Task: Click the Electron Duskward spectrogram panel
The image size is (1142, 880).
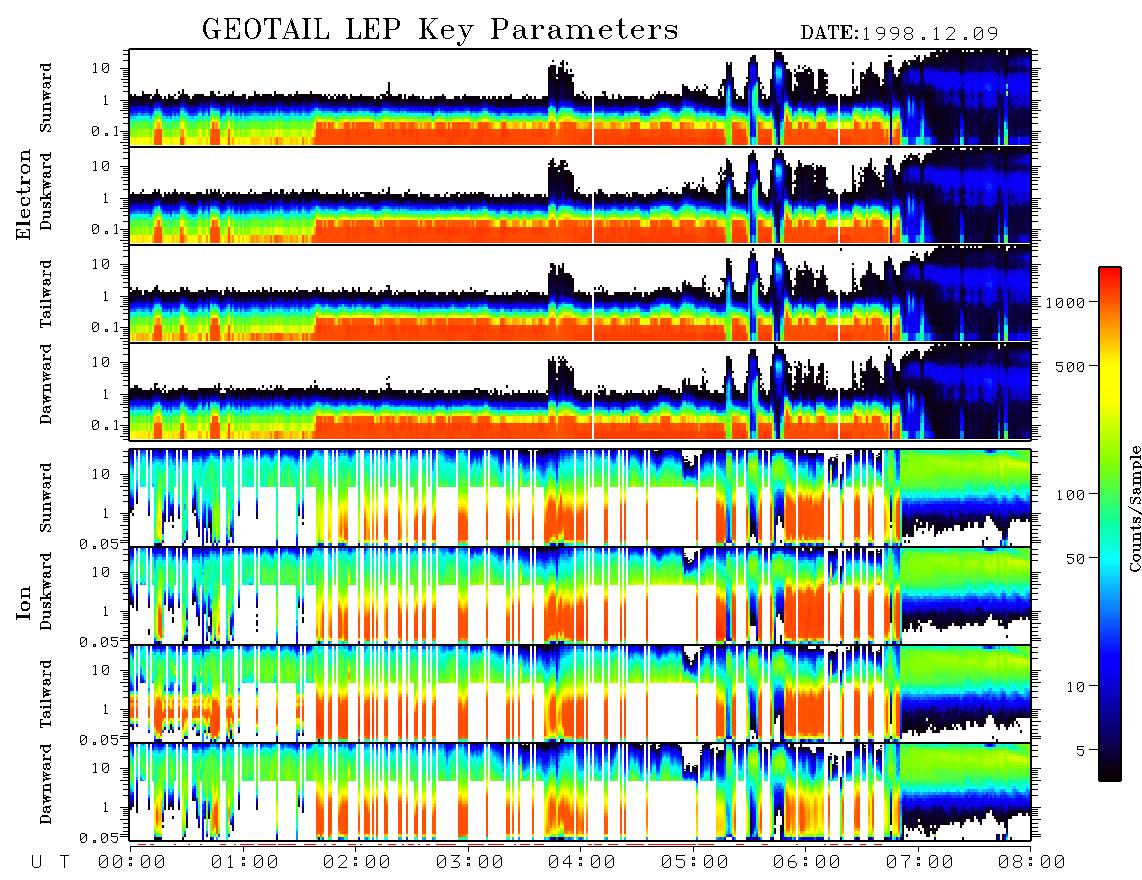Action: (x=580, y=195)
